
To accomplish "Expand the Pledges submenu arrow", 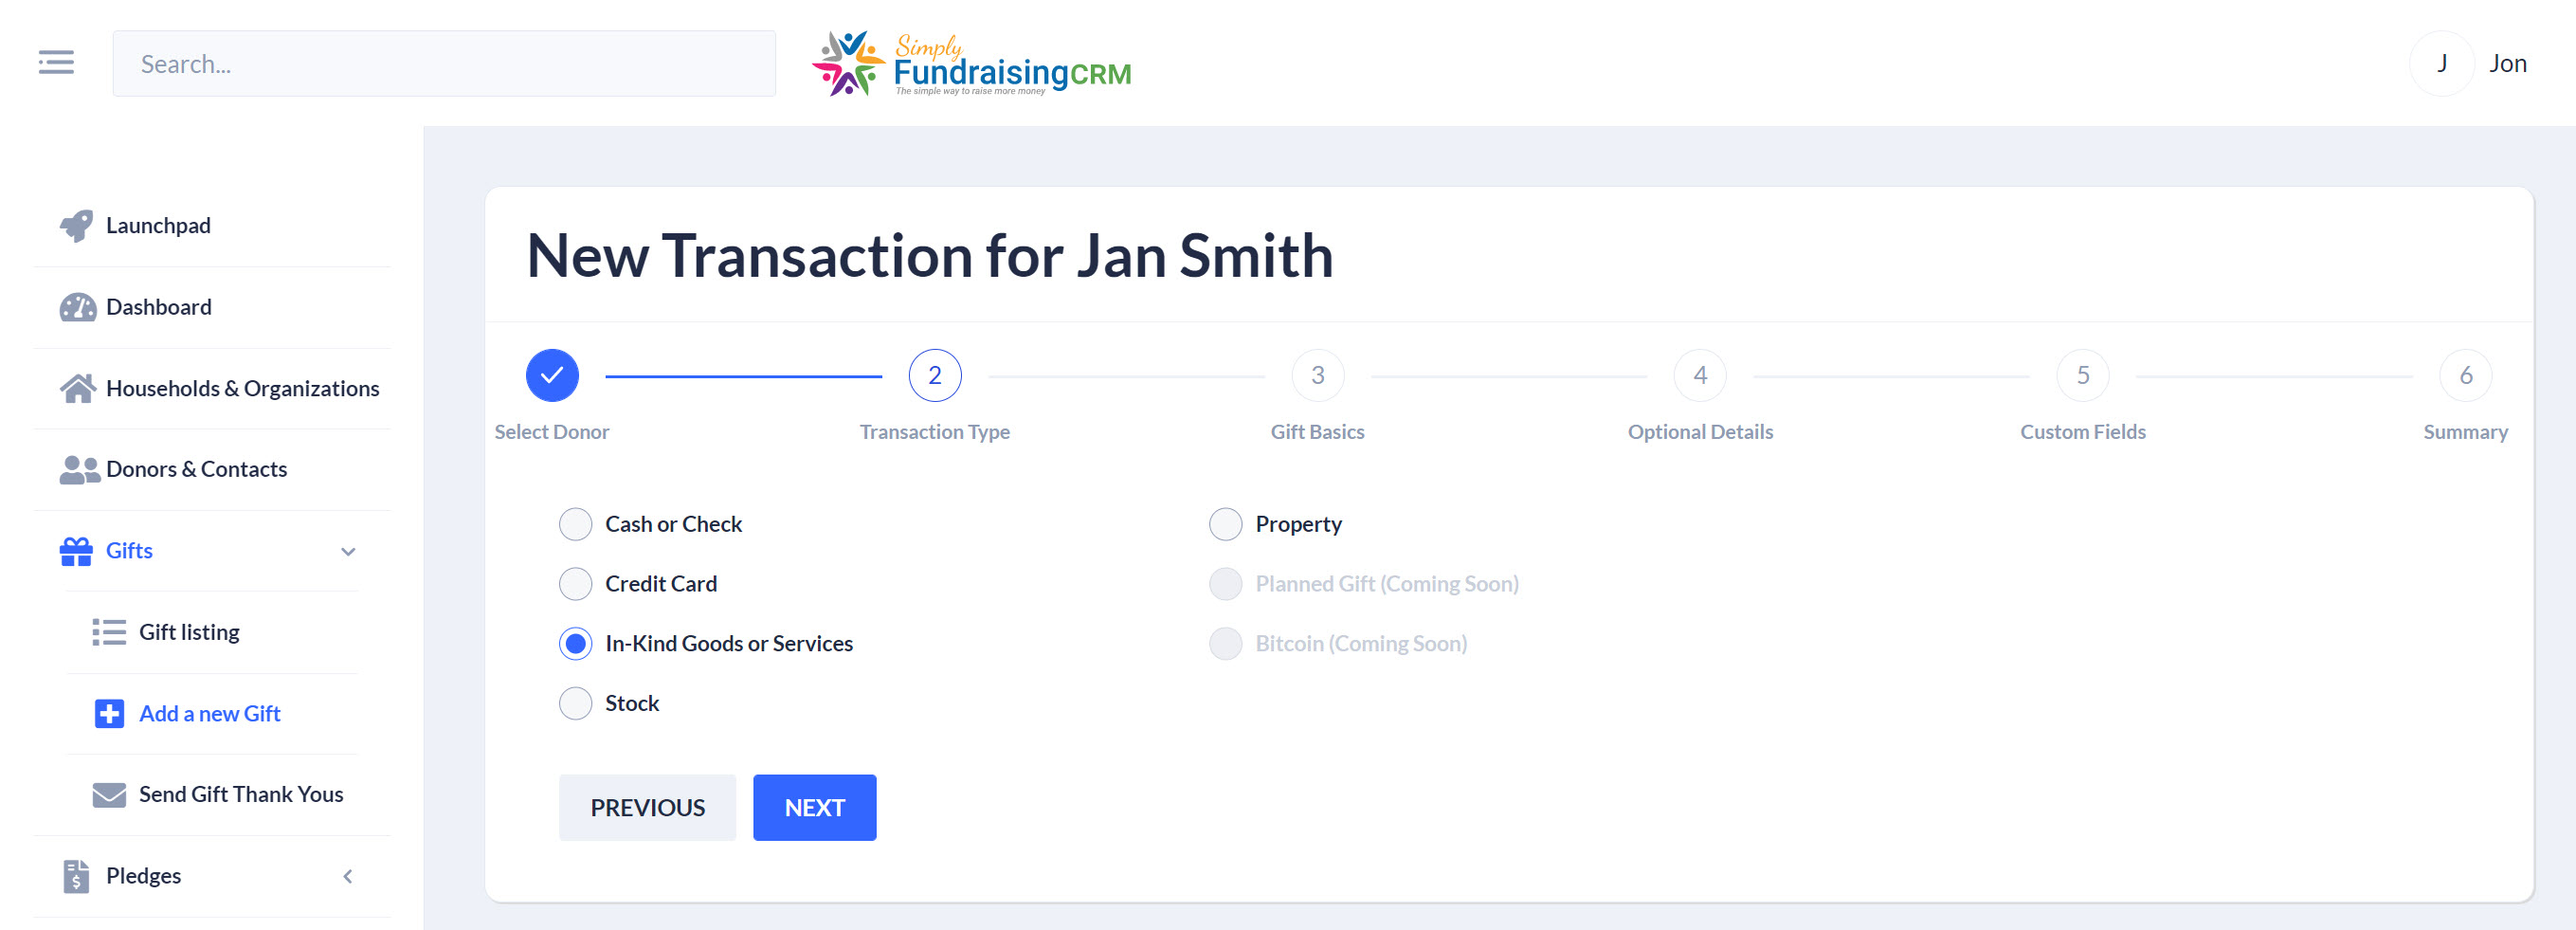I will pos(348,877).
